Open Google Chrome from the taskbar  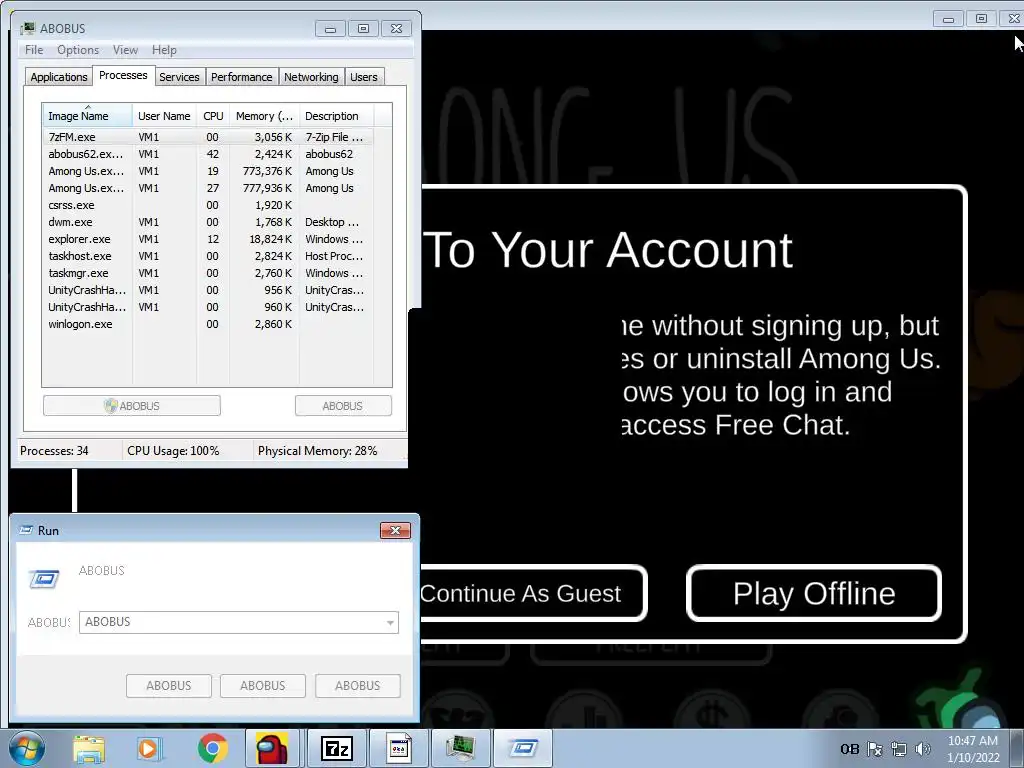click(x=212, y=749)
